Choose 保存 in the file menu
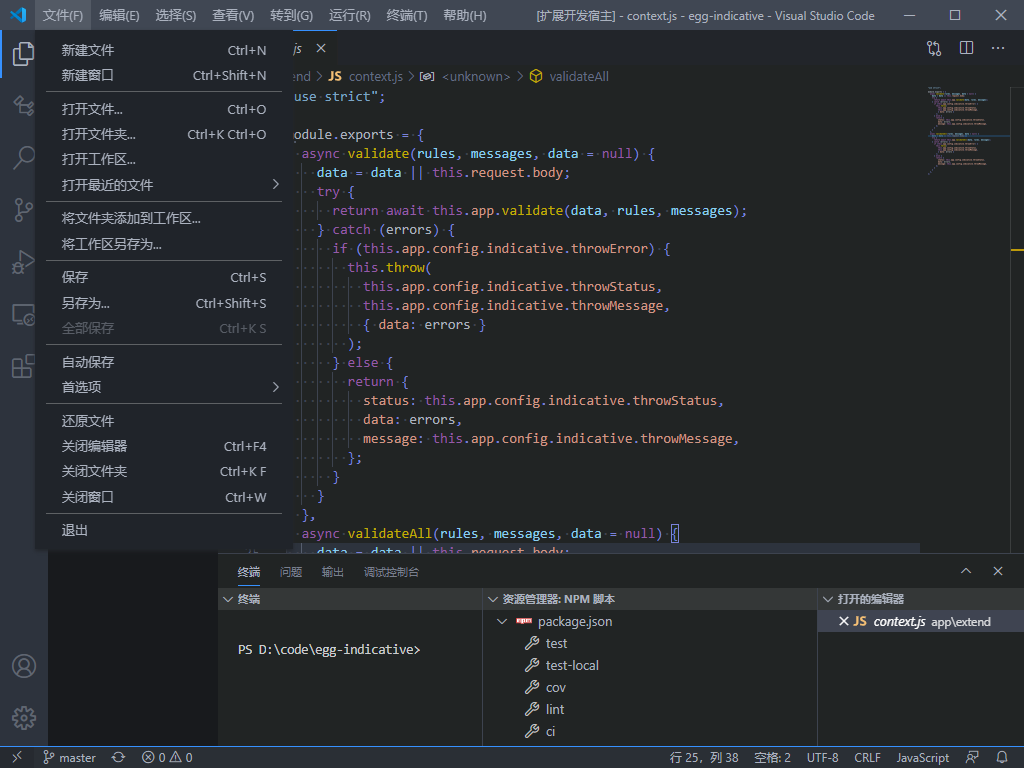The image size is (1024, 768). click(164, 278)
